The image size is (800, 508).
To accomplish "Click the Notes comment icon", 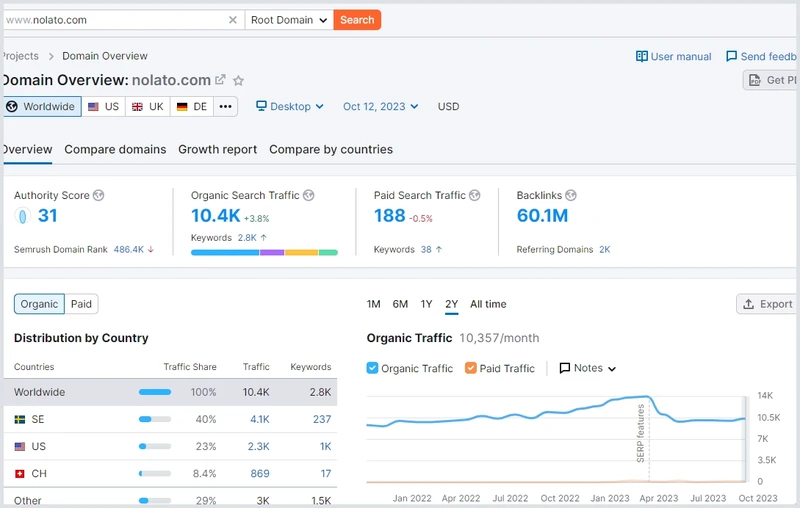I will coord(564,368).
